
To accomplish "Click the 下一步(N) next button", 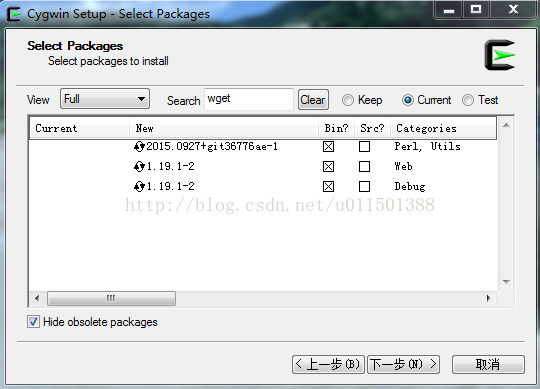I will tap(403, 364).
